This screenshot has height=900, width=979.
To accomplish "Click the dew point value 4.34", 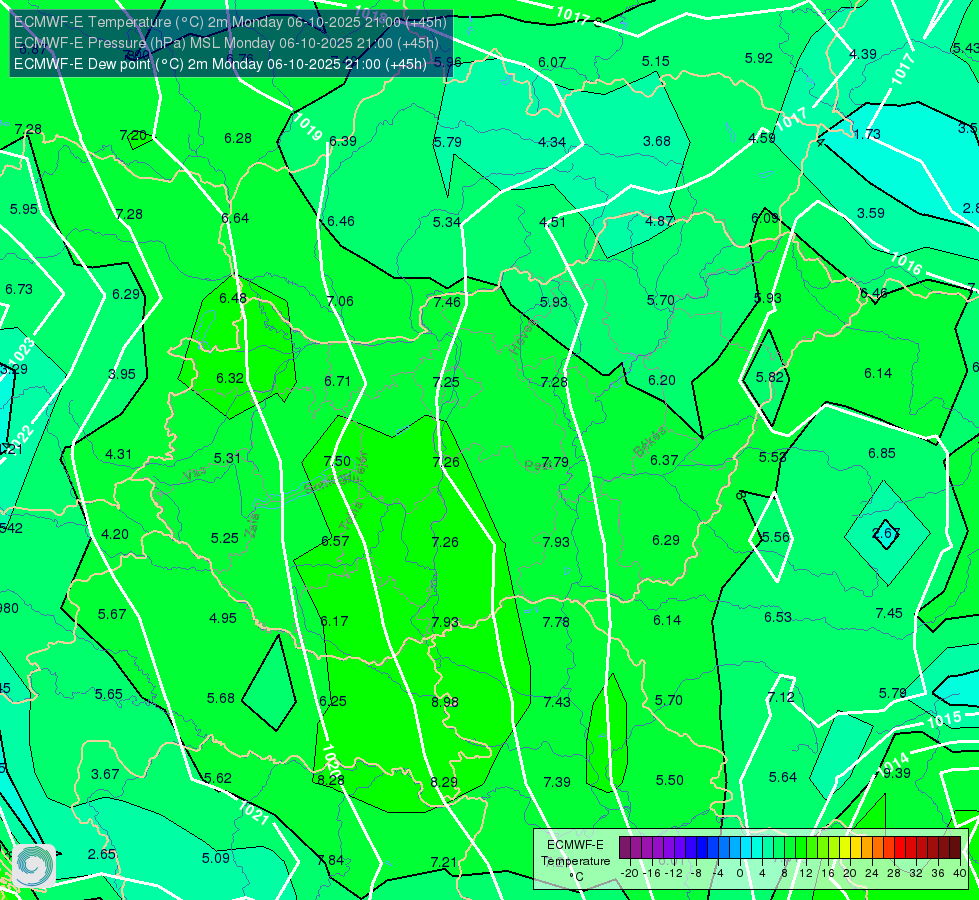I will click(x=552, y=142).
